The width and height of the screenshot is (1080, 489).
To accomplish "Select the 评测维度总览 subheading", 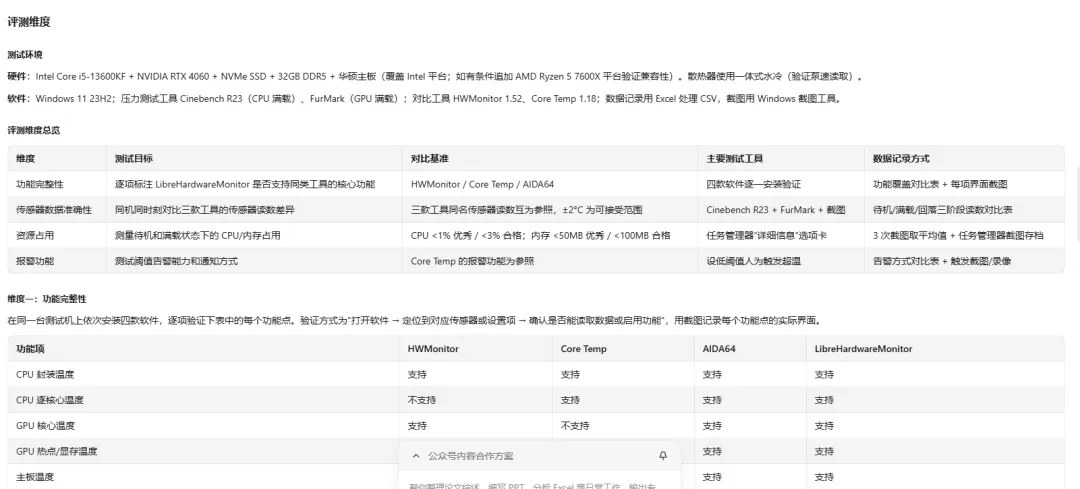I will [x=34, y=130].
